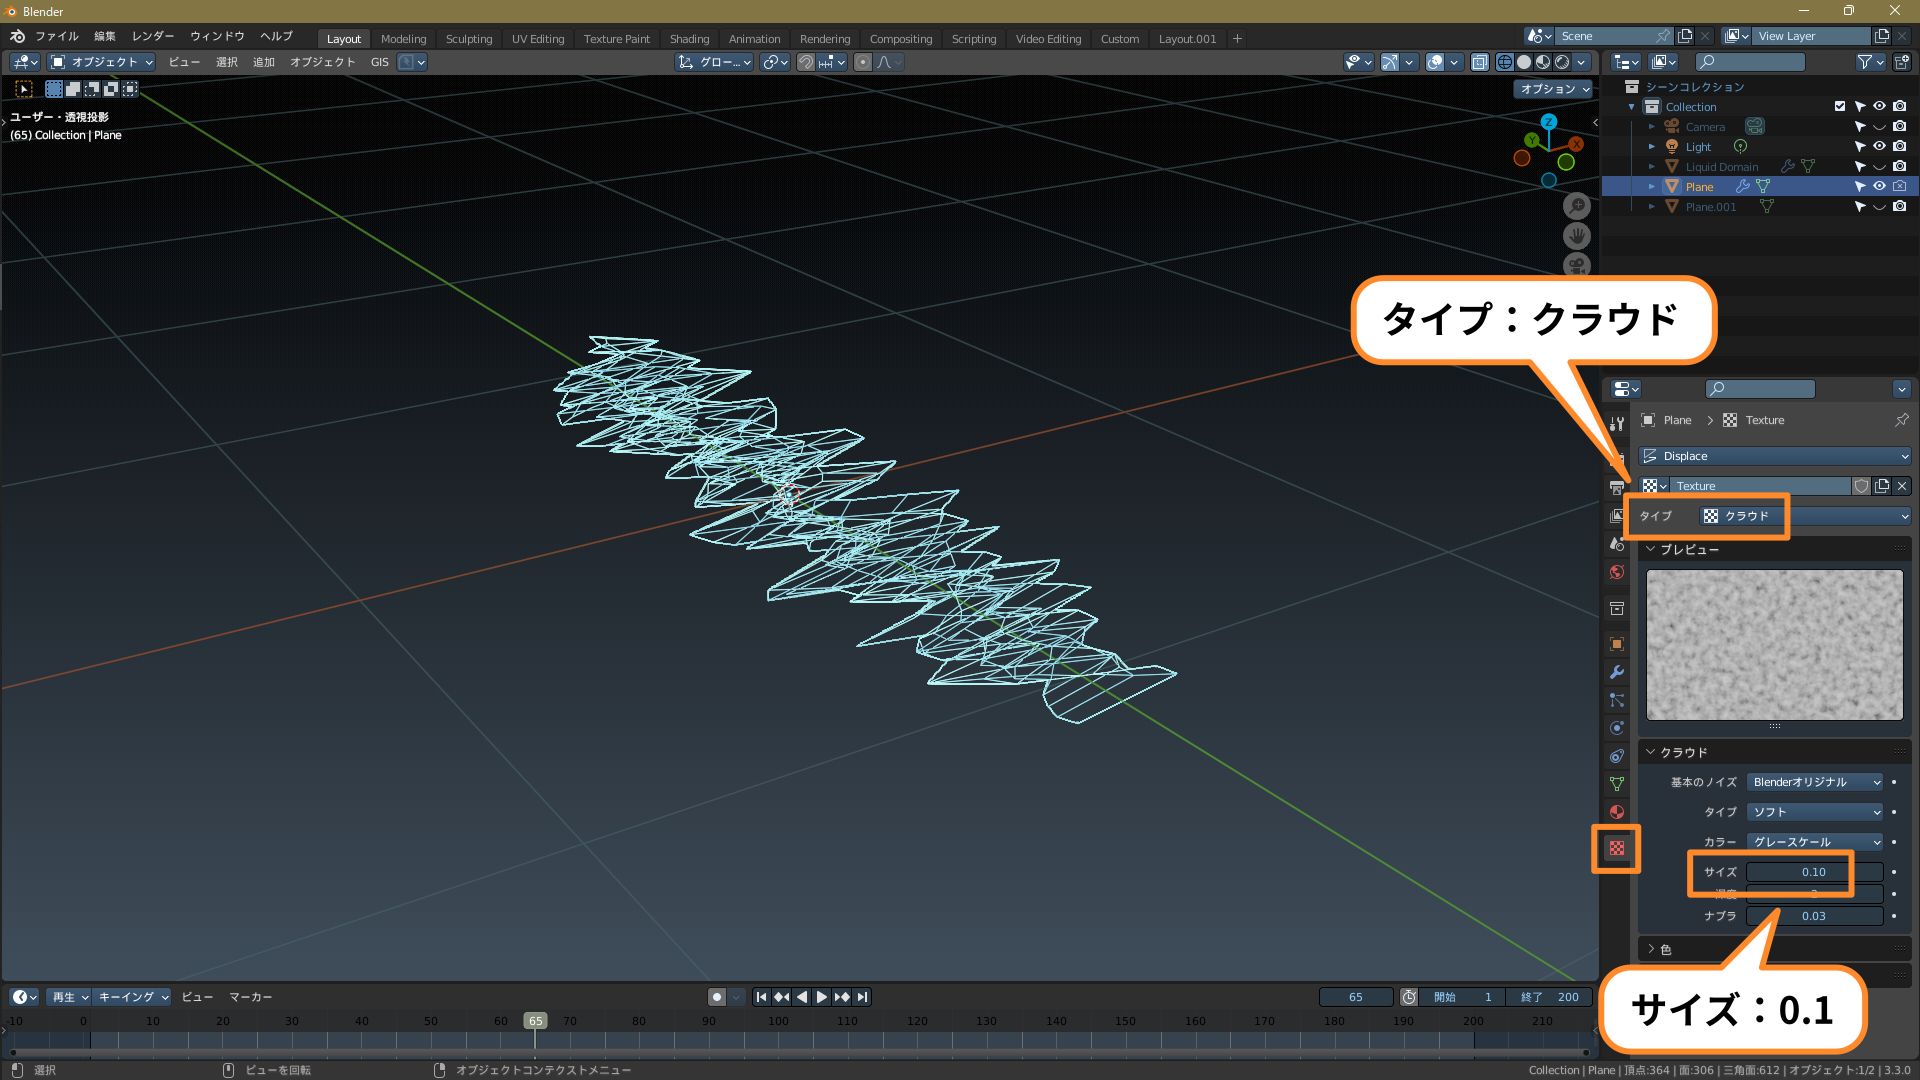
Task: Click the オプション button in viewport
Action: tap(1553, 89)
